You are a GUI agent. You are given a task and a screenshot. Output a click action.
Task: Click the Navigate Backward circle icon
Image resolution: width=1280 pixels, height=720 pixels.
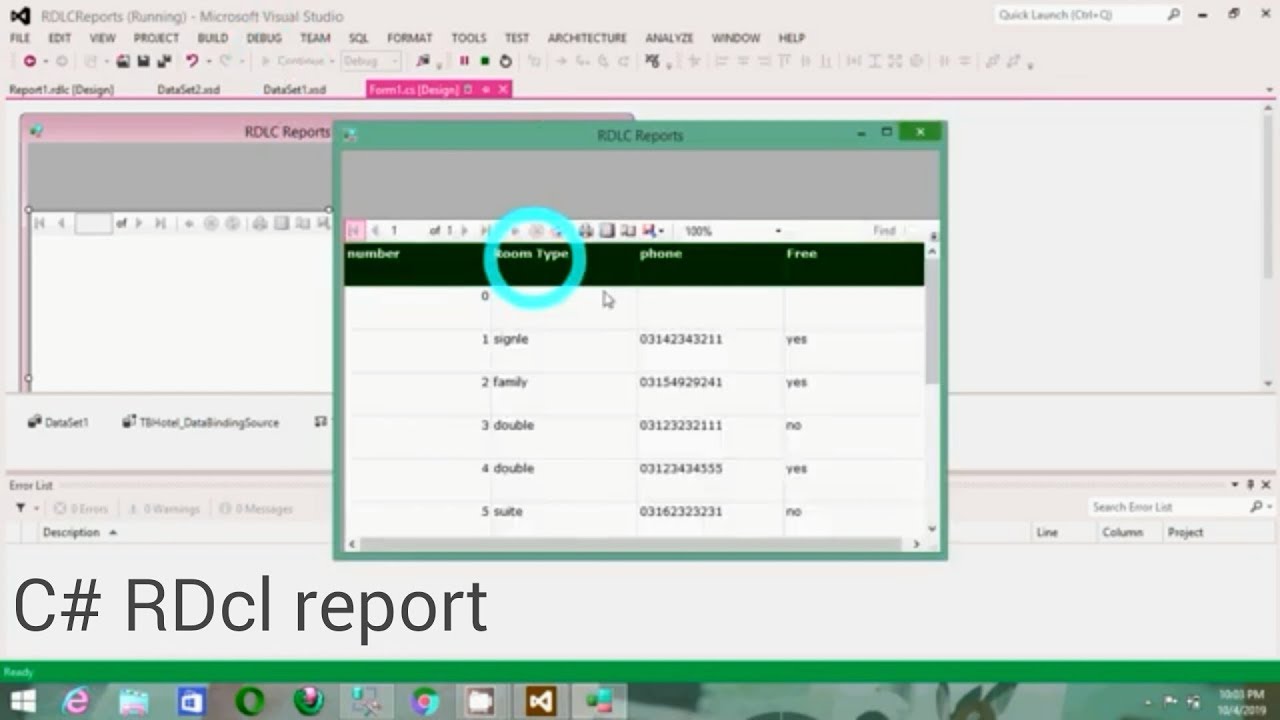click(x=30, y=61)
